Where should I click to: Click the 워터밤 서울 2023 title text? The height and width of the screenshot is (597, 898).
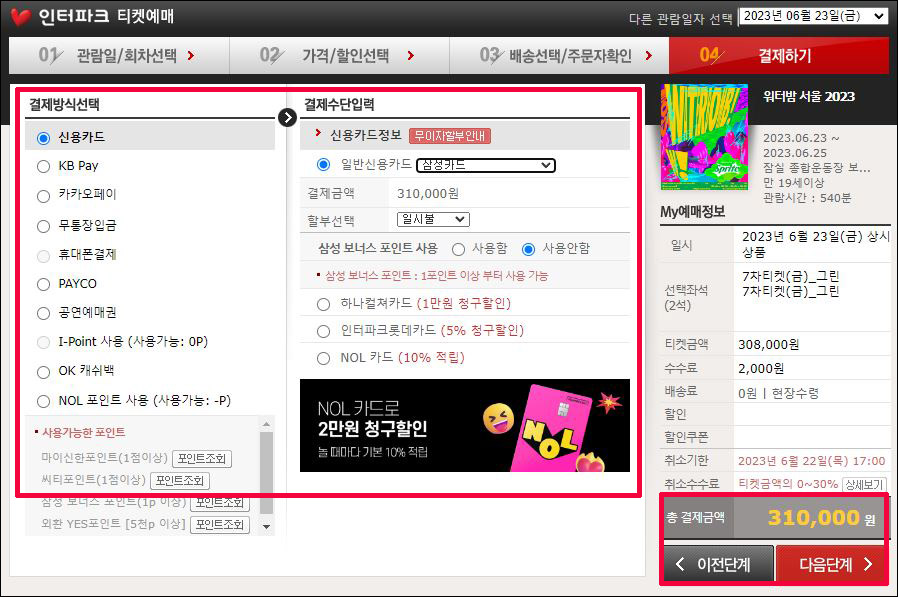tap(809, 96)
